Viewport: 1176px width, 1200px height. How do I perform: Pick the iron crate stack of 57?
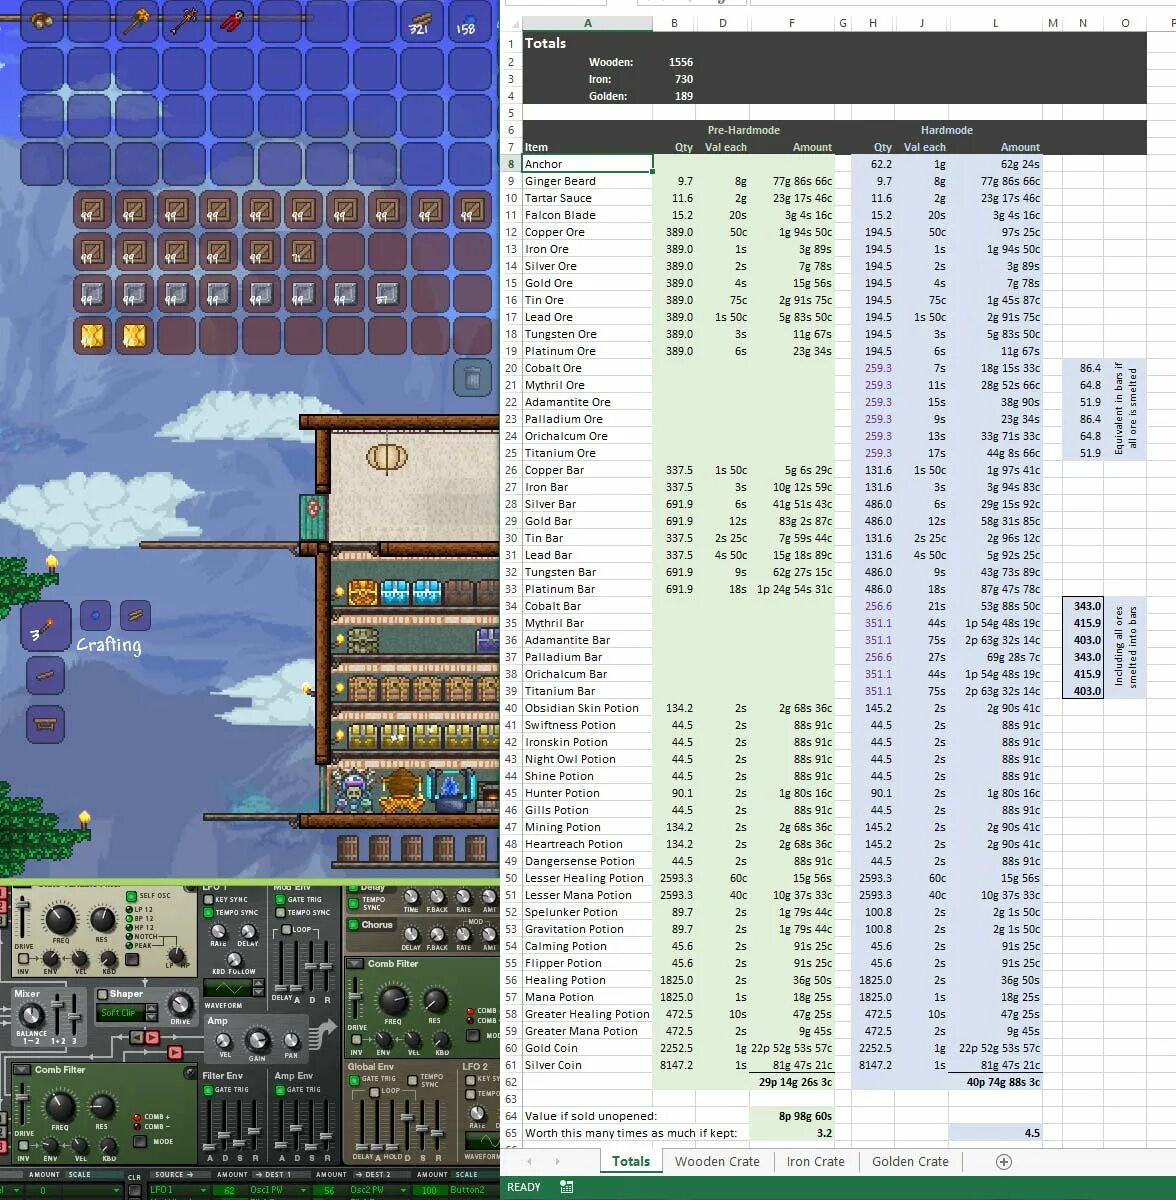pos(387,294)
